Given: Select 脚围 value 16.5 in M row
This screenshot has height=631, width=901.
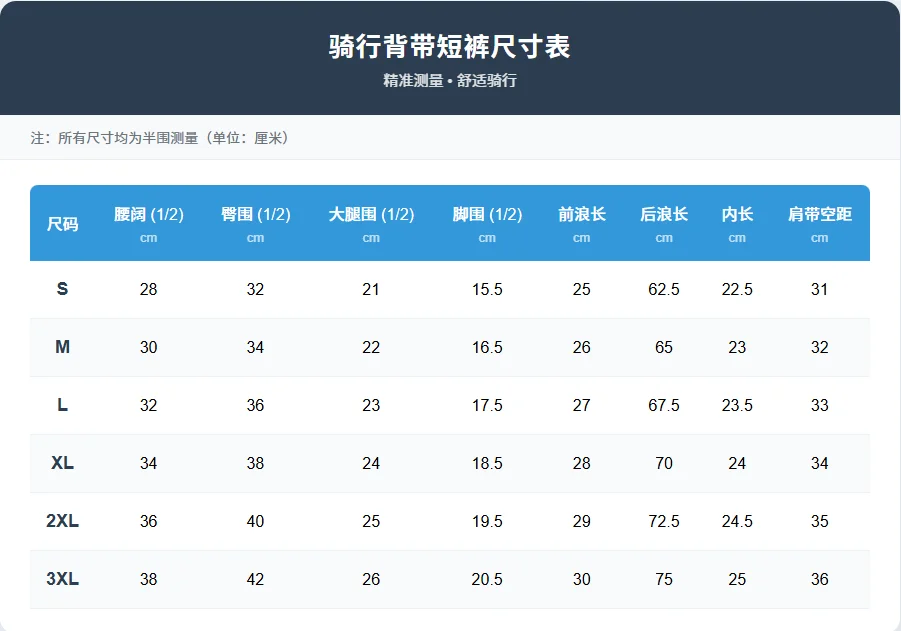Looking at the screenshot, I should pyautogui.click(x=487, y=347).
